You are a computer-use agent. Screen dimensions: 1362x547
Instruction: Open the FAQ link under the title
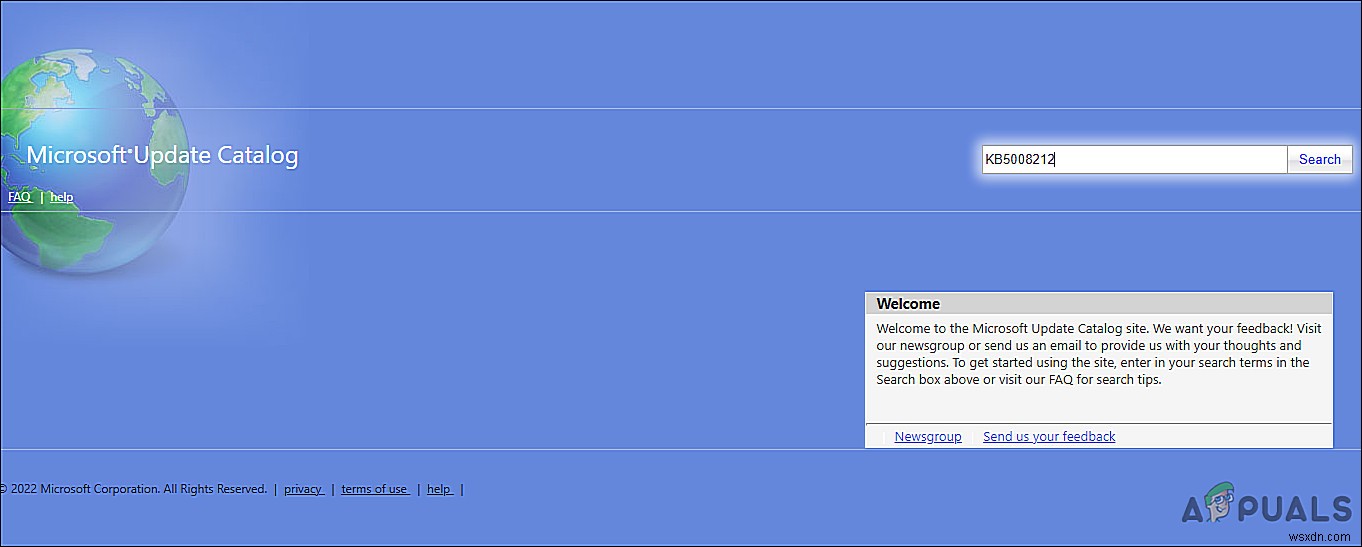pos(20,197)
